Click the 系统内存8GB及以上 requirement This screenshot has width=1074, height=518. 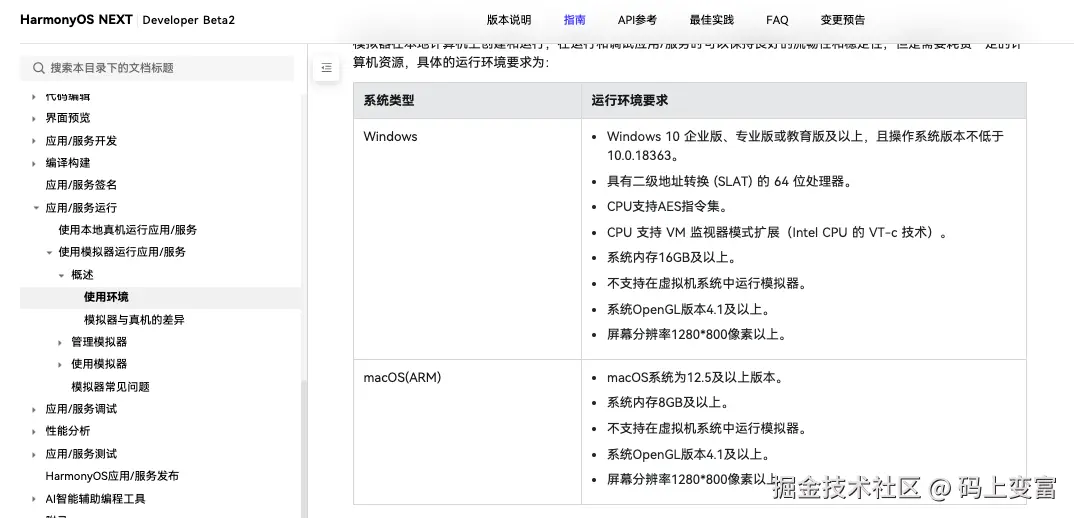(668, 403)
